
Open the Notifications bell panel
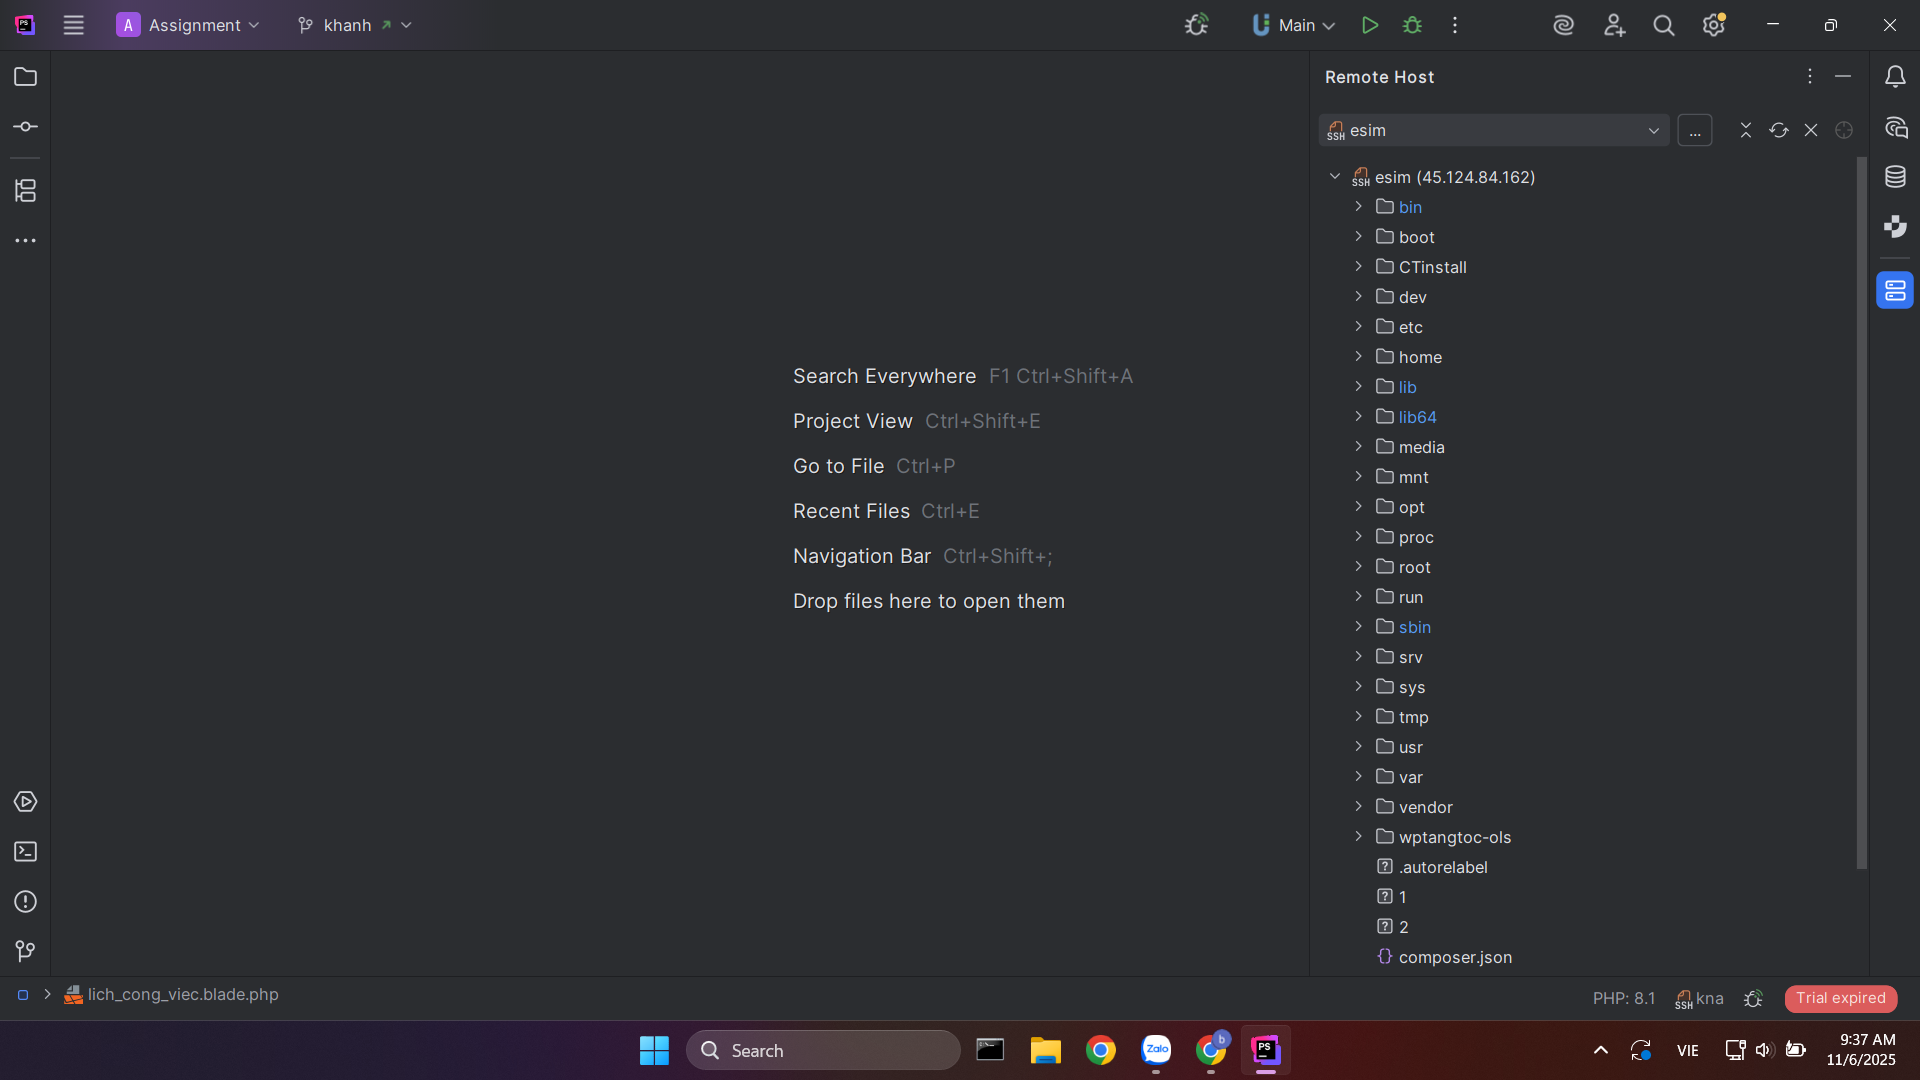(1895, 77)
